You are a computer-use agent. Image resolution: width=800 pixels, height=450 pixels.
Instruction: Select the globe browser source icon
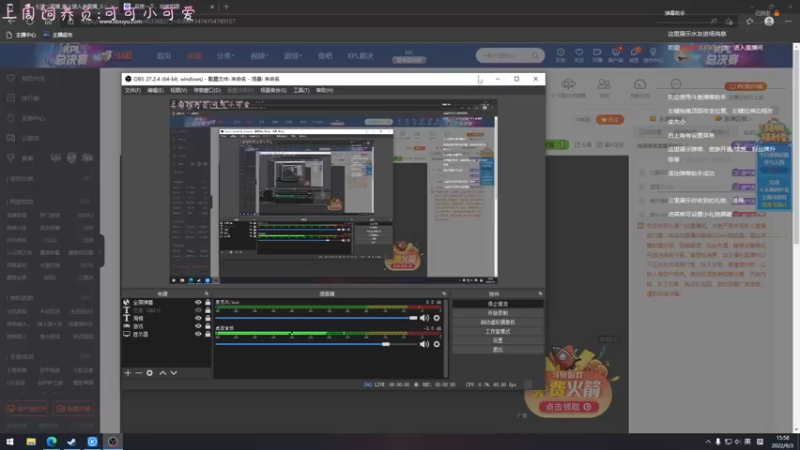[x=127, y=302]
